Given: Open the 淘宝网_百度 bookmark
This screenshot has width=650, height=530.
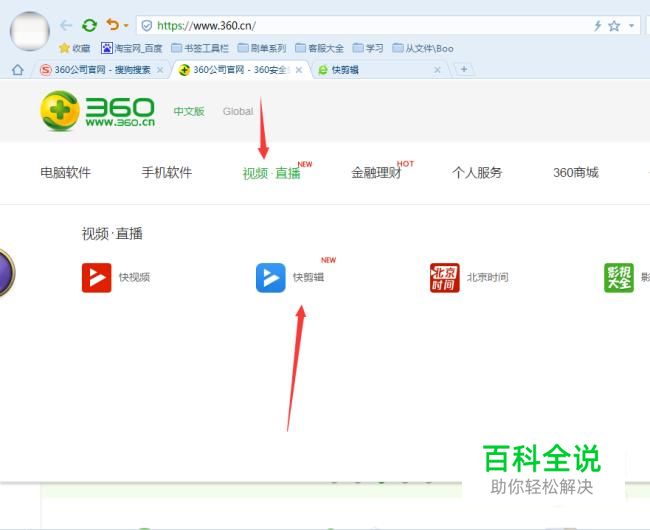Looking at the screenshot, I should (131, 48).
